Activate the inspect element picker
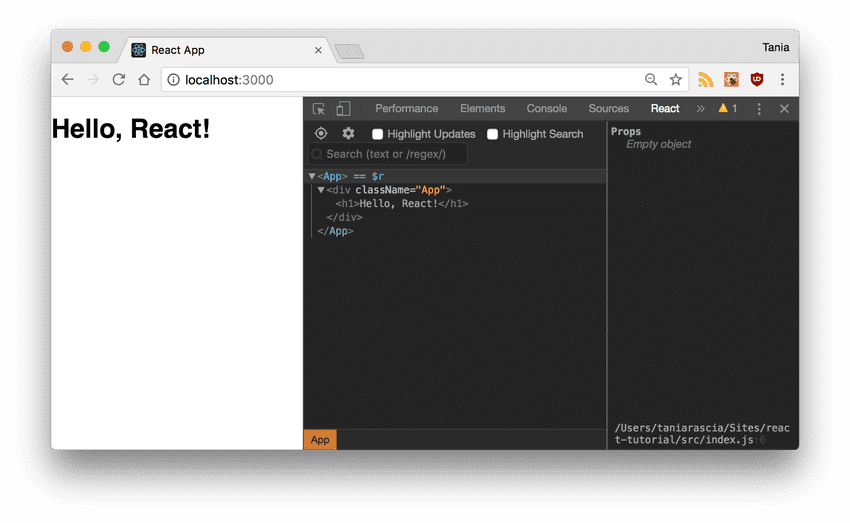 pos(319,109)
